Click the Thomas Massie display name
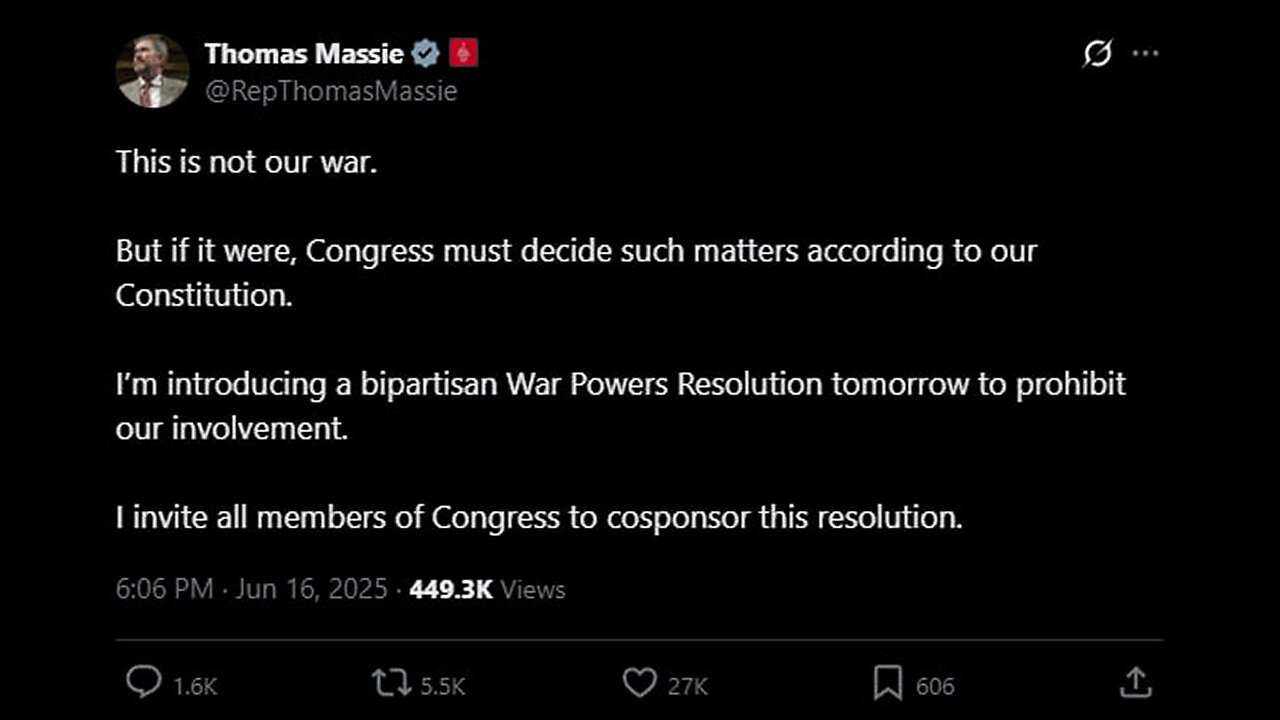The width and height of the screenshot is (1280, 720). tap(303, 54)
